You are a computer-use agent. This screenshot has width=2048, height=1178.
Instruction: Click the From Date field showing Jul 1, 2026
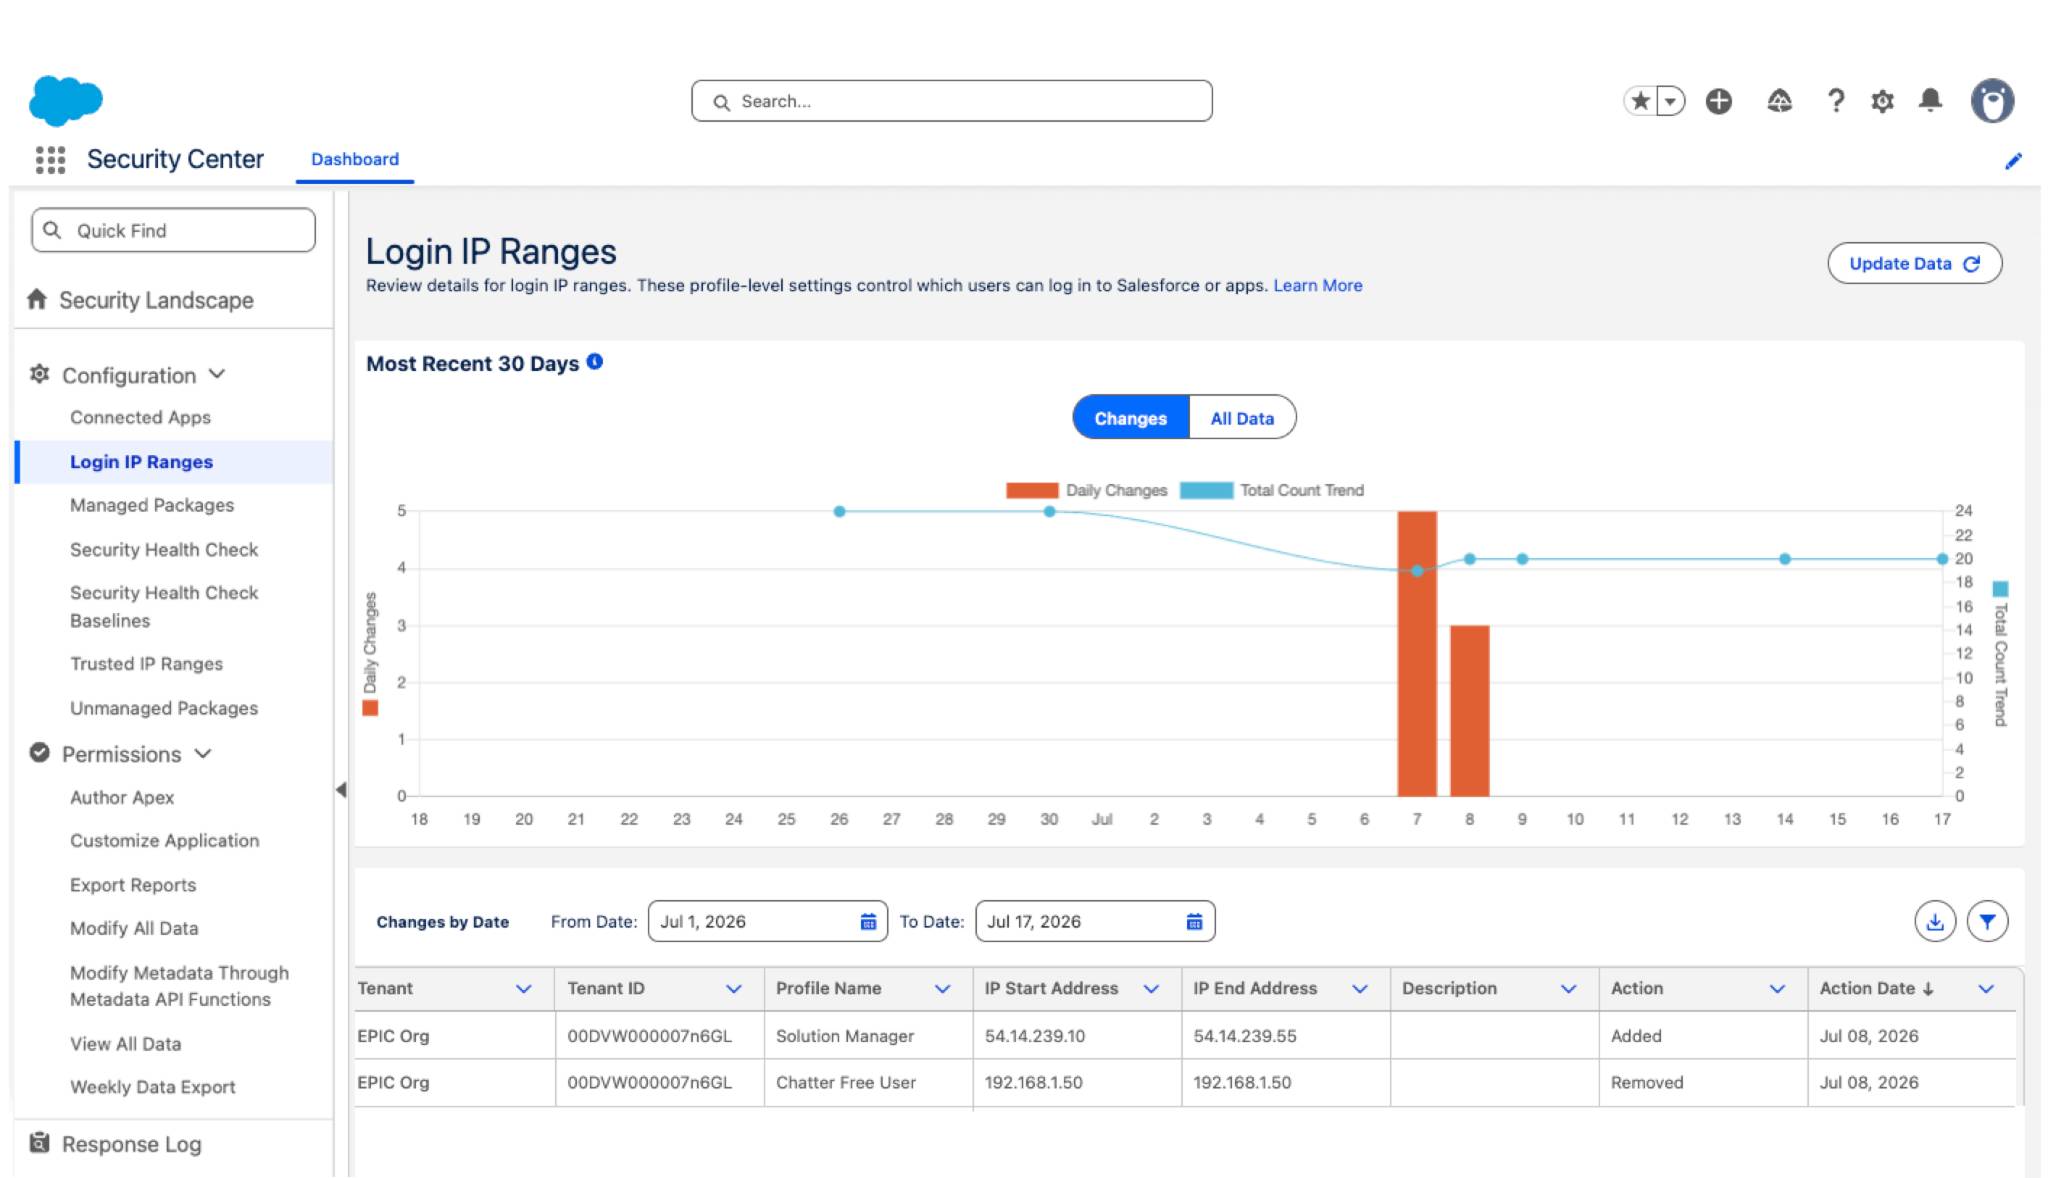coord(768,922)
